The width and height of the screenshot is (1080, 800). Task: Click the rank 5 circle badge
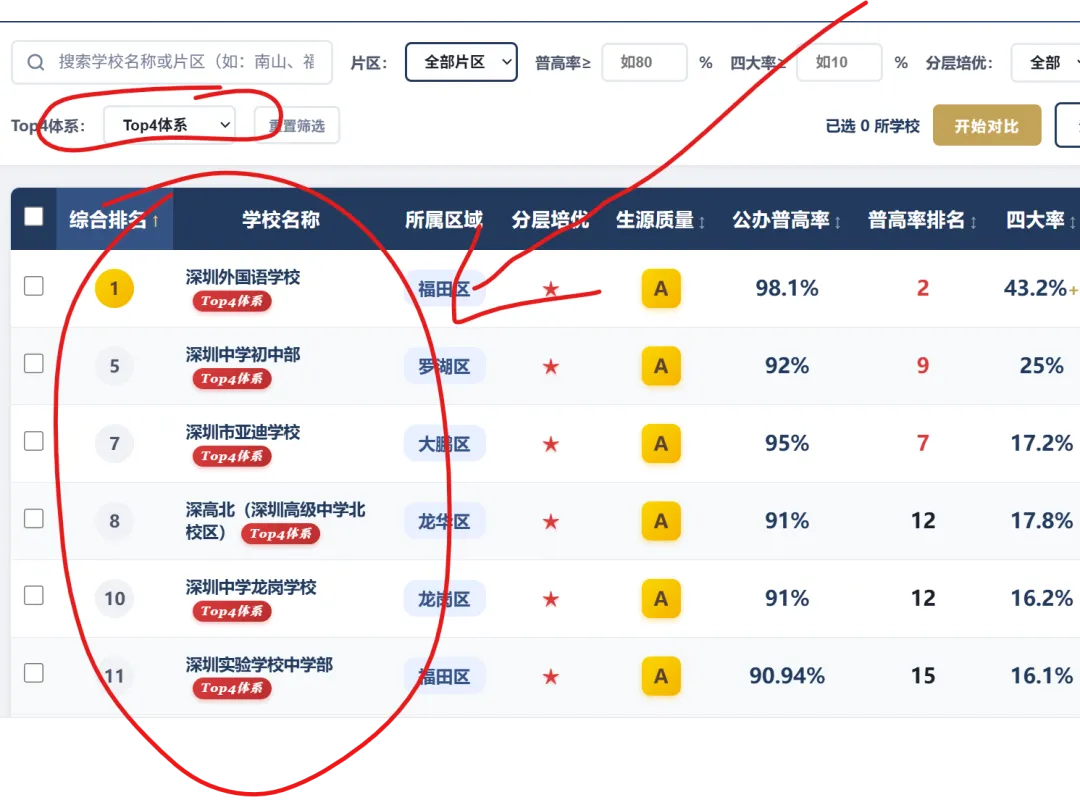(x=114, y=366)
